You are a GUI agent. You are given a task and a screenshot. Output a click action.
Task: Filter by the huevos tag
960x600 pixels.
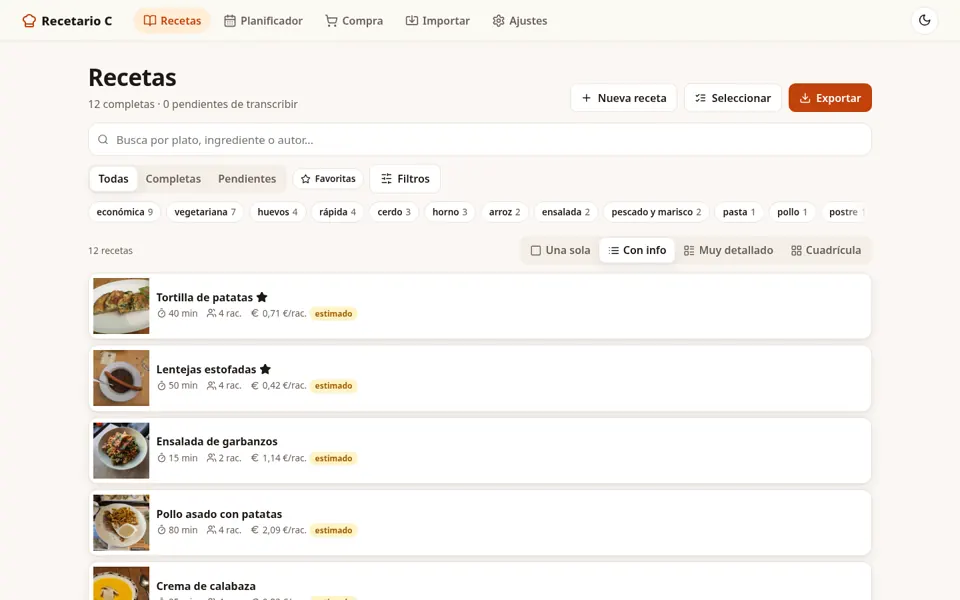tap(277, 212)
